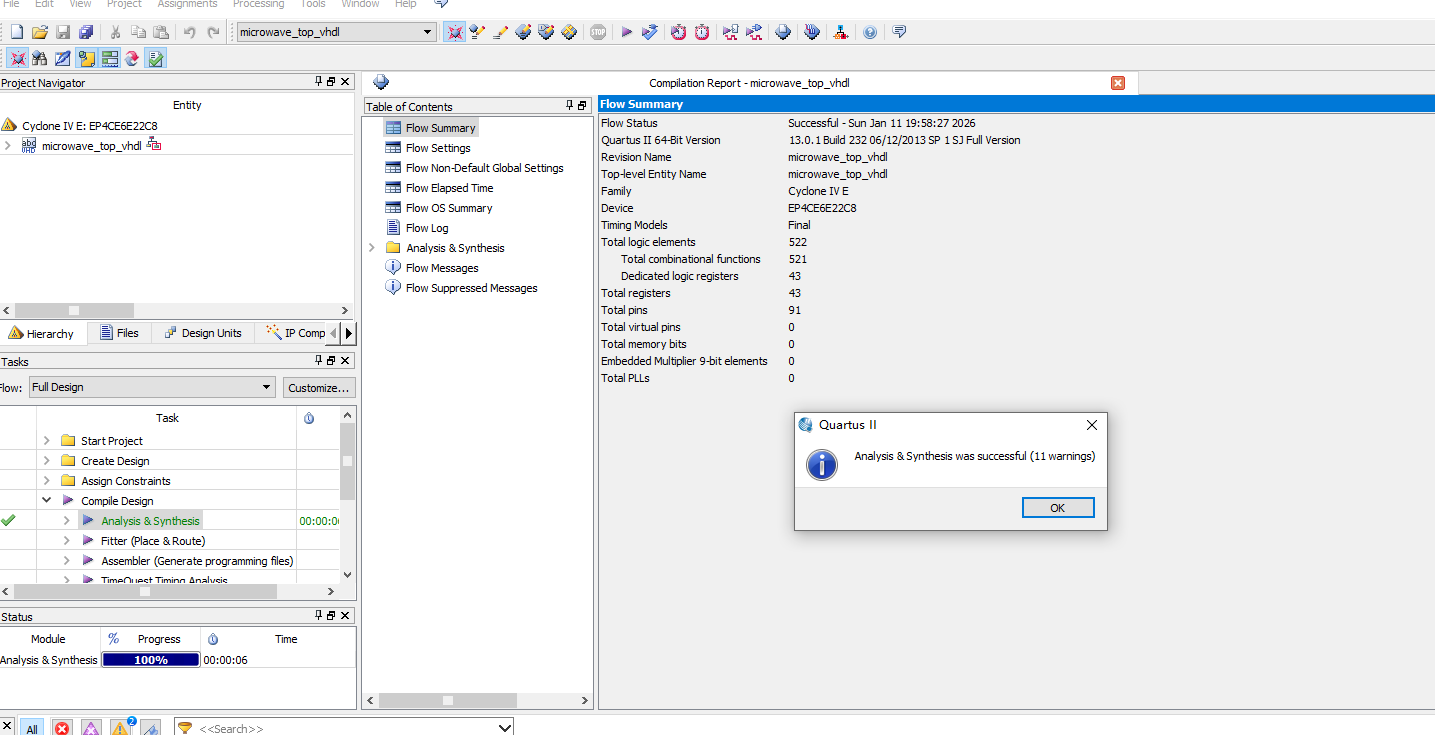The width and height of the screenshot is (1435, 735).
Task: Open Flow Elapsed Time report
Action: (x=449, y=188)
